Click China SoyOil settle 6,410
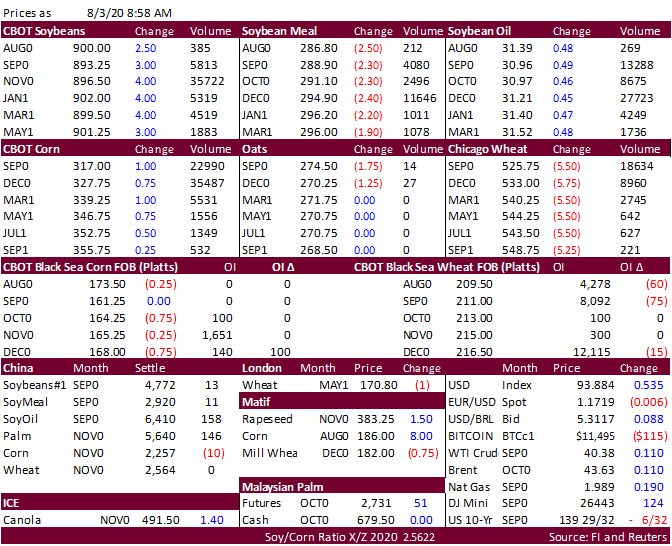Viewport: 672px width, 546px height. [x=160, y=419]
